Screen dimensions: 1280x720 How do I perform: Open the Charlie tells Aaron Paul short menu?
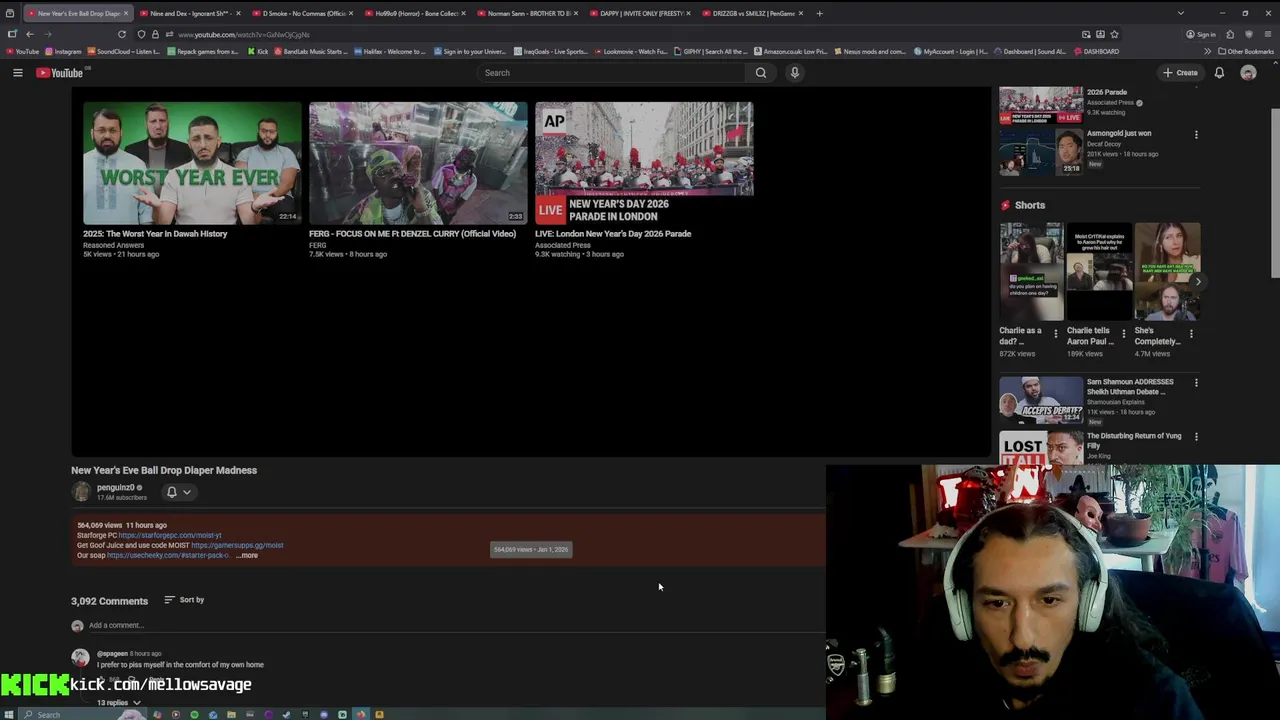tap(1123, 334)
